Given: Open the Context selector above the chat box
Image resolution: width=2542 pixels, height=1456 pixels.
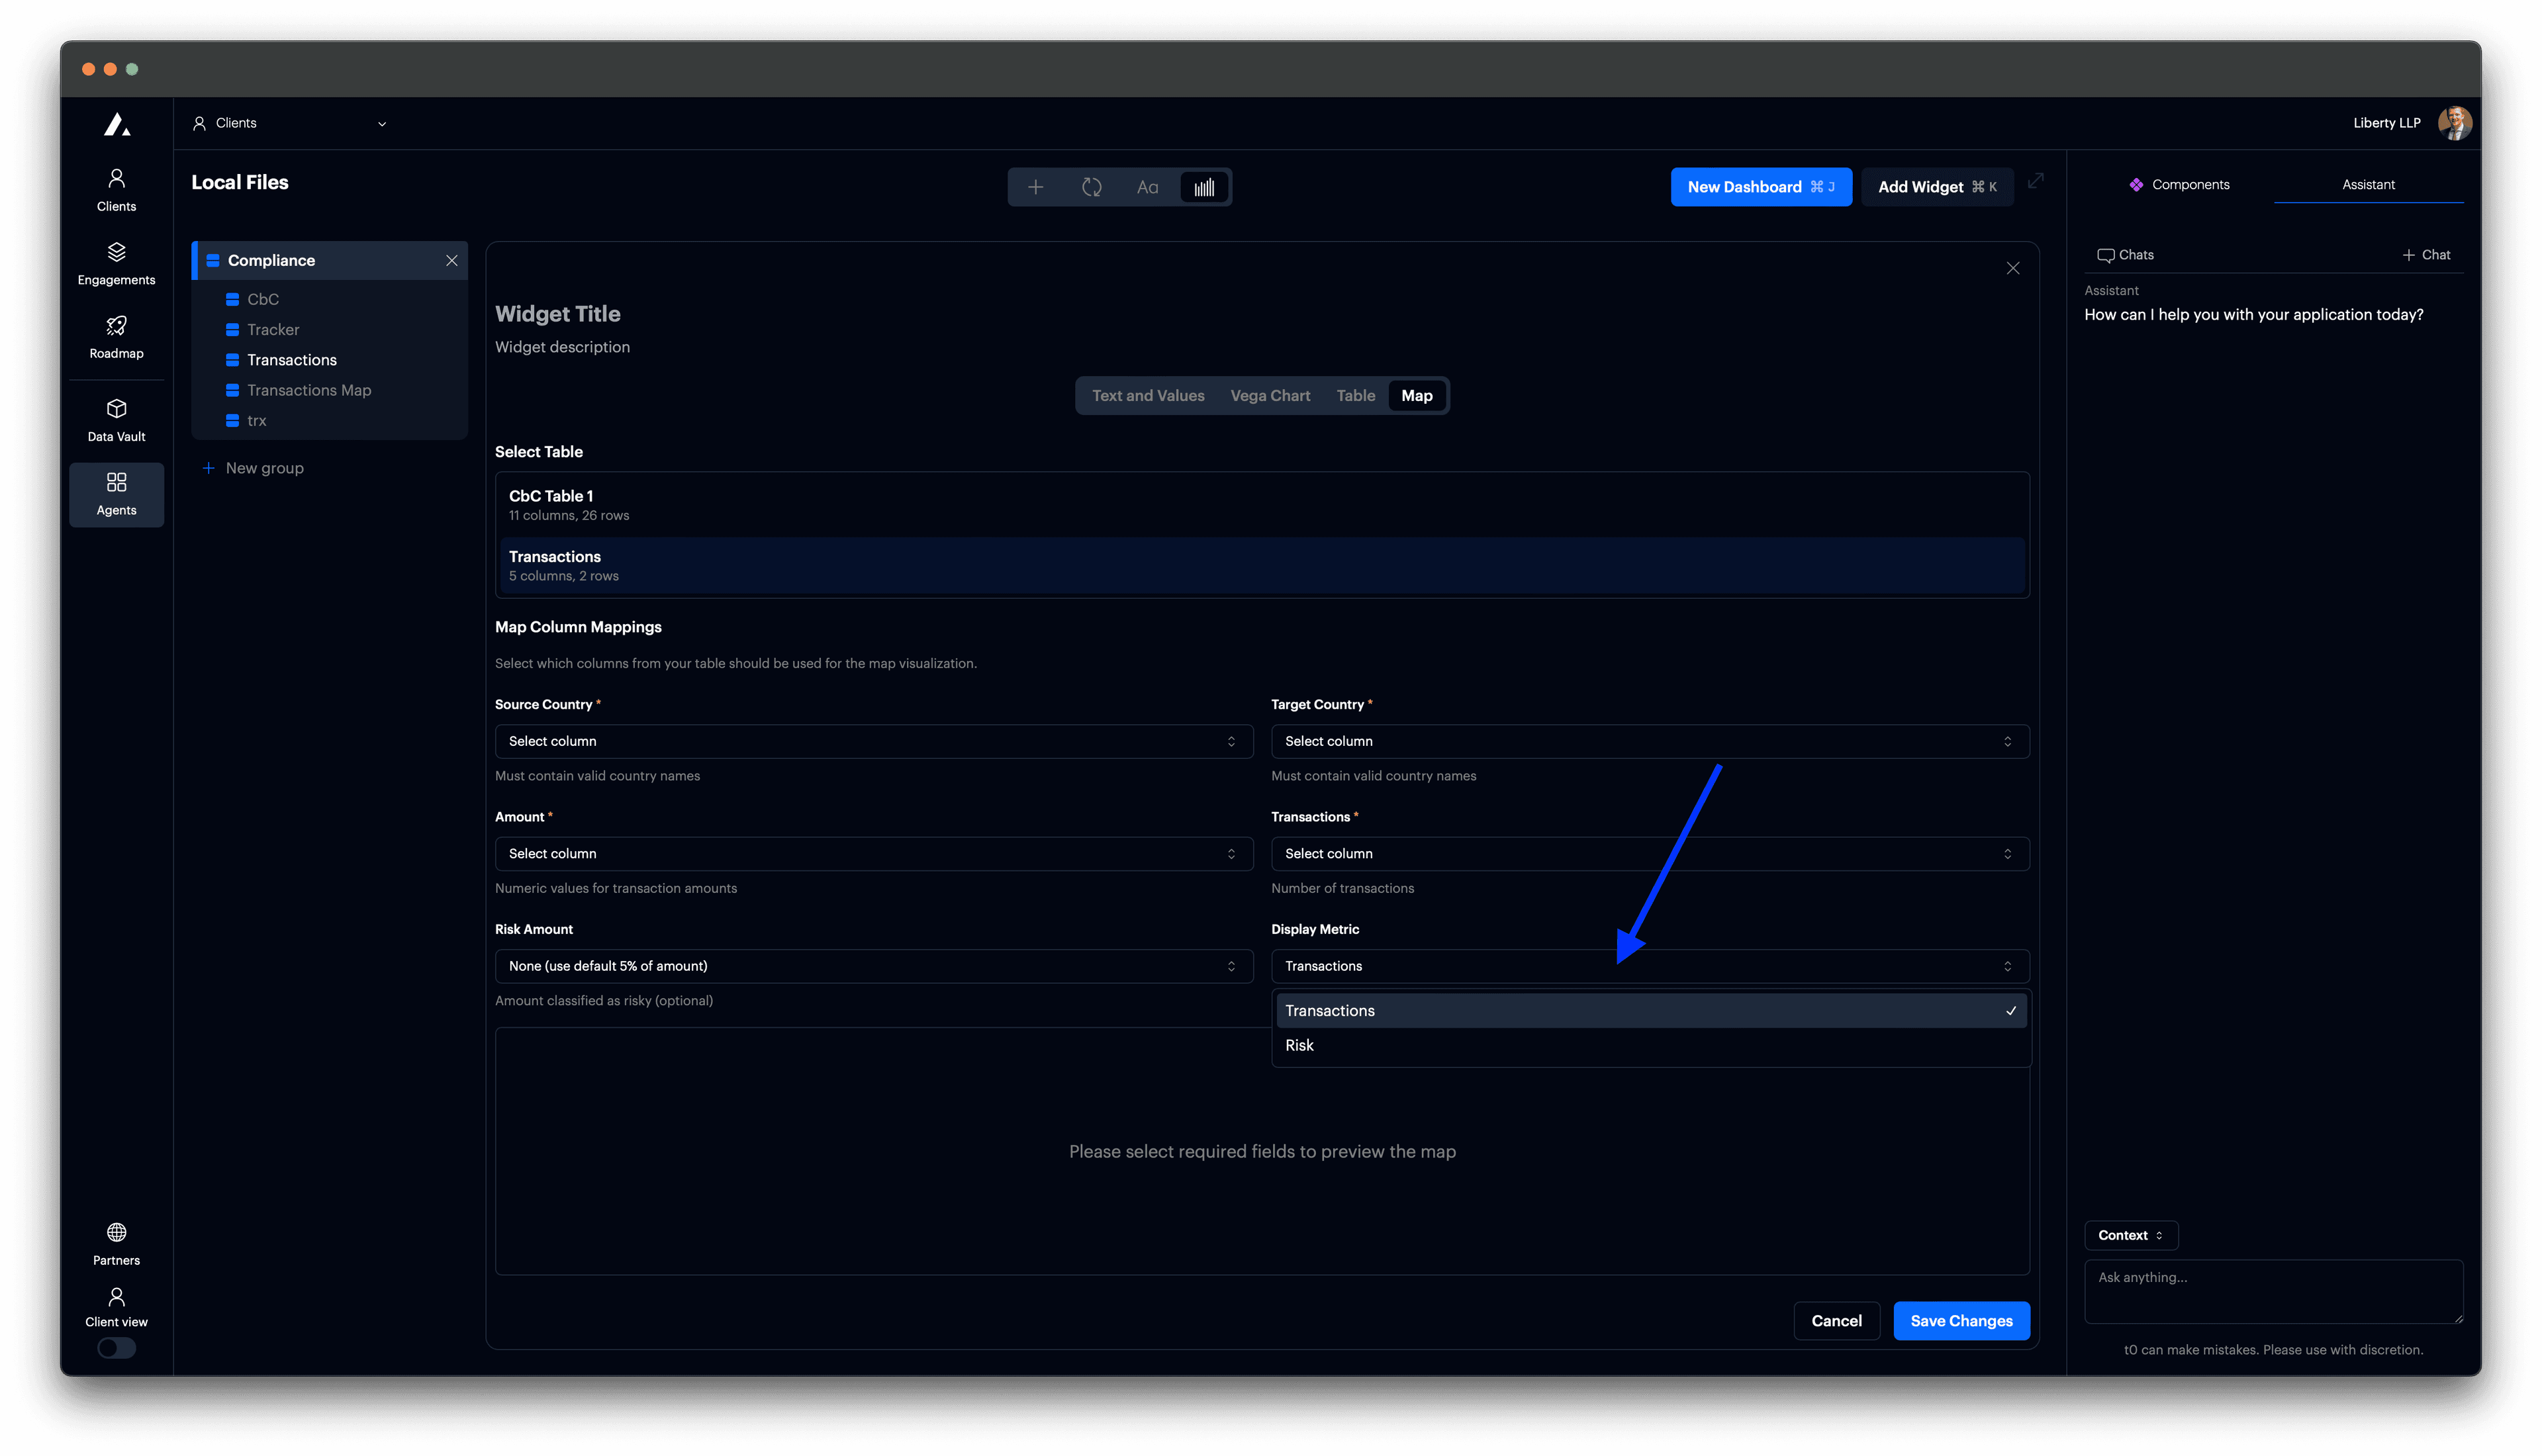Looking at the screenshot, I should [2131, 1235].
